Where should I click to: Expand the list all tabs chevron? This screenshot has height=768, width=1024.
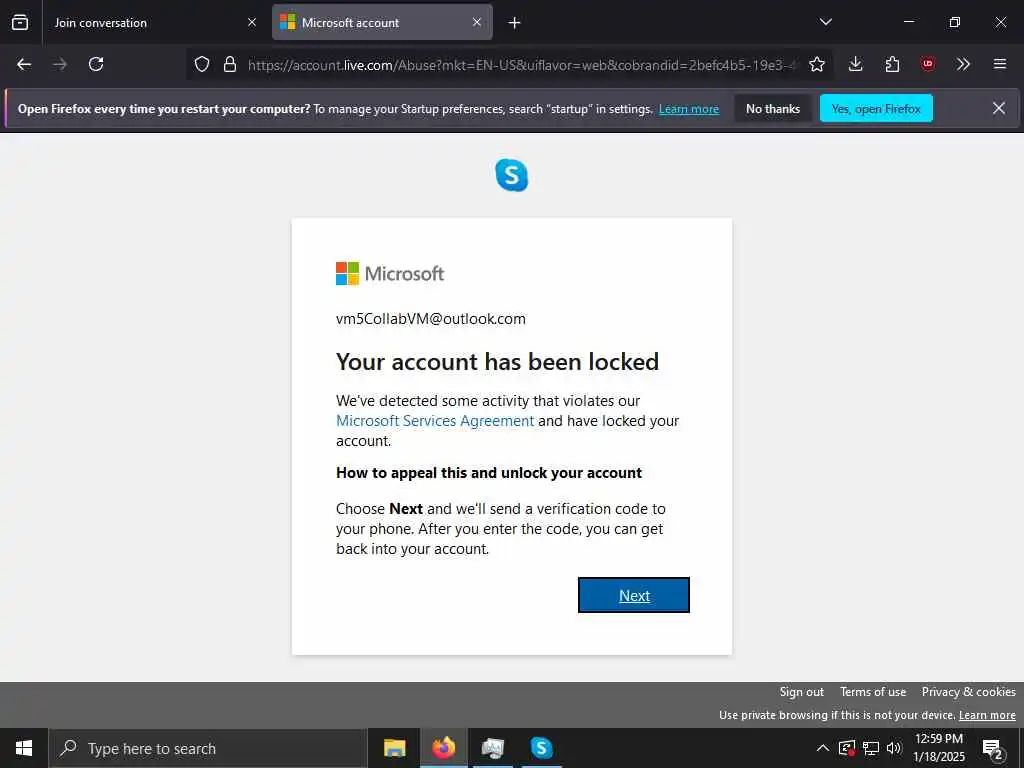point(825,22)
